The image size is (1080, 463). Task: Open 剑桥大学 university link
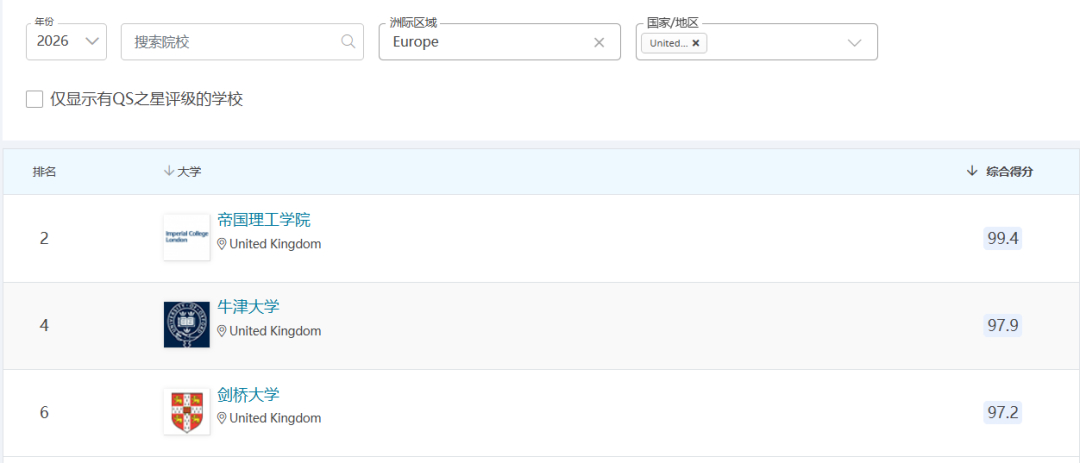249,395
